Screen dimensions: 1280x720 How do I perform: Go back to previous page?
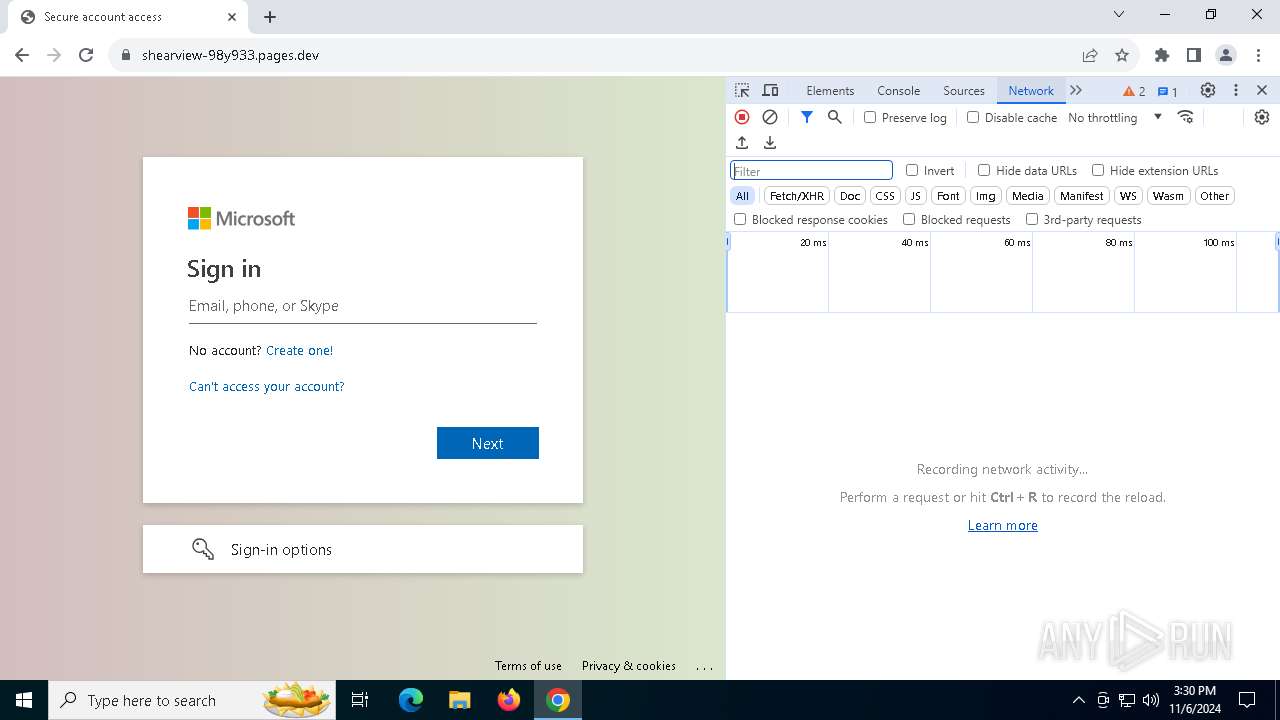22,55
